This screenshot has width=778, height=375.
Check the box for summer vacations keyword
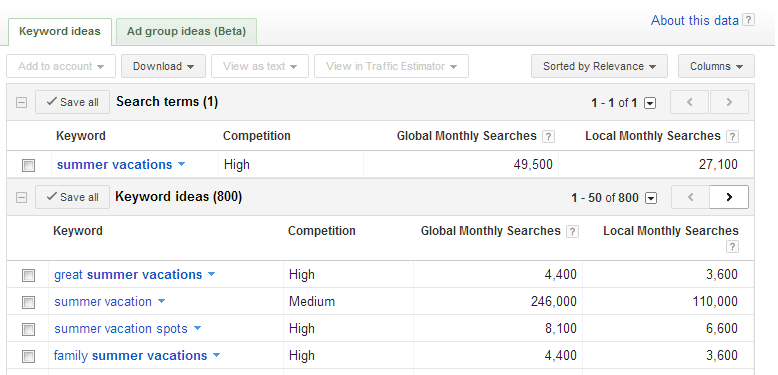(x=28, y=165)
